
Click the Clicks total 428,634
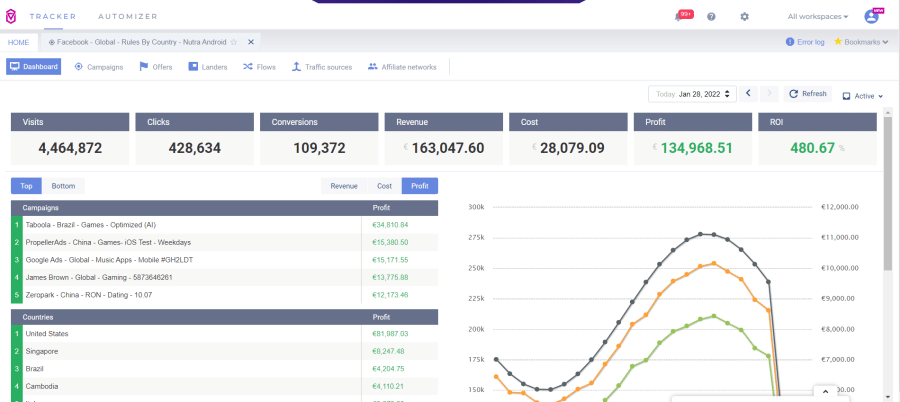(x=195, y=148)
